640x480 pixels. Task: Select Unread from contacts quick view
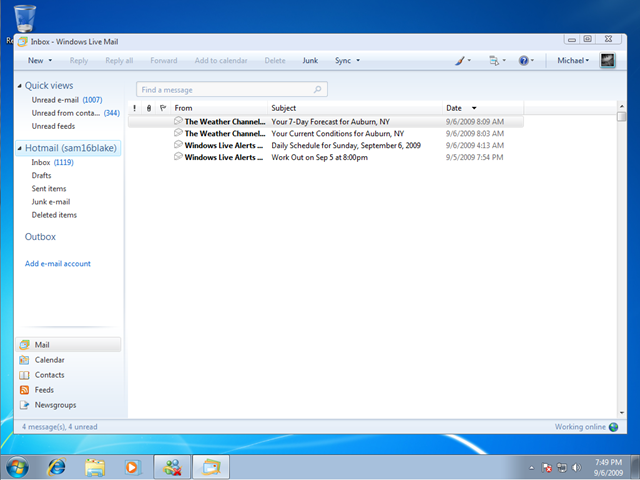(x=76, y=113)
